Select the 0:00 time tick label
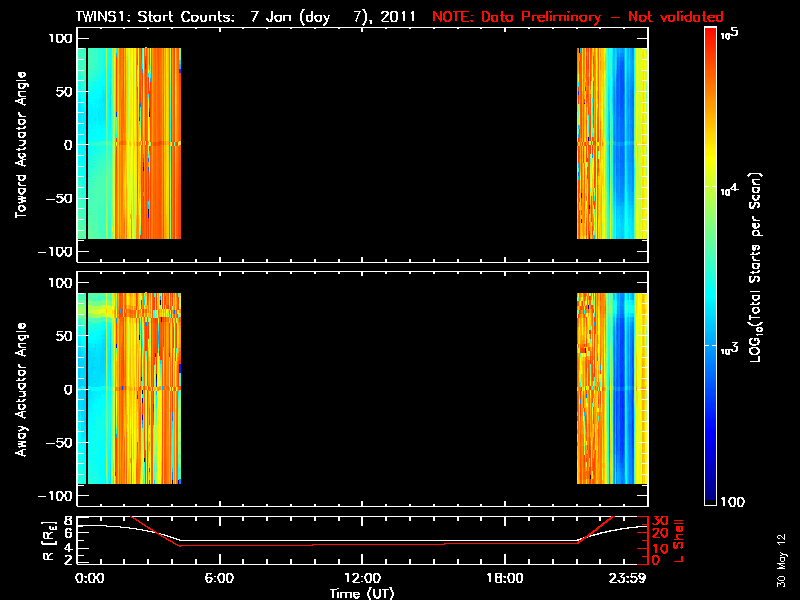This screenshot has height=600, width=800. coord(90,578)
